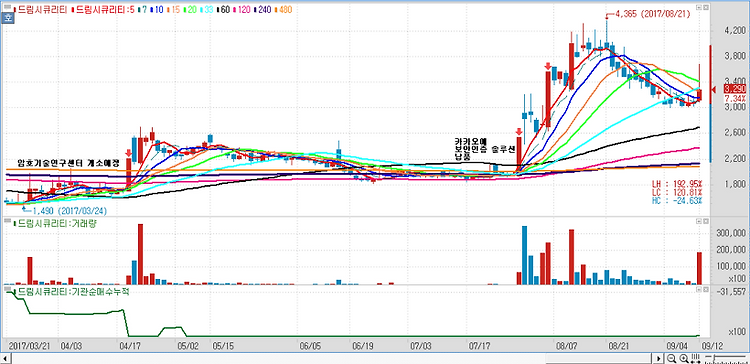Click the blue '호' quote button

coord(7,18)
